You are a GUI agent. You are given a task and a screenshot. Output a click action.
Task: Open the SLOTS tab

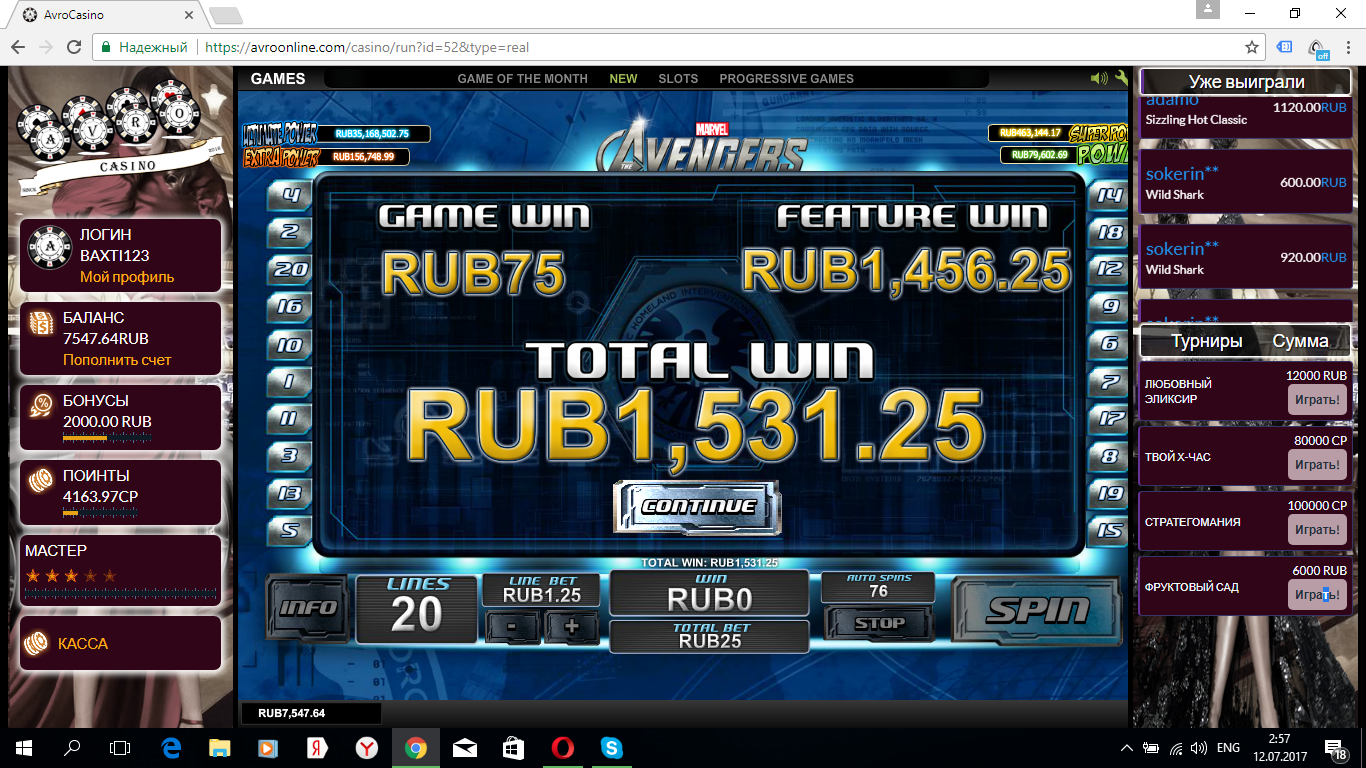pyautogui.click(x=678, y=79)
